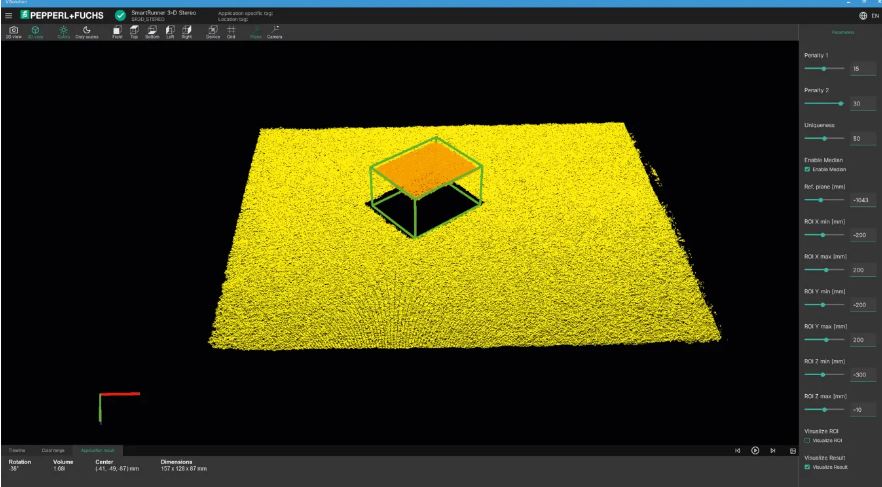The width and height of the screenshot is (882, 487).
Task: Click the Application specific tag label
Action: (245, 13)
